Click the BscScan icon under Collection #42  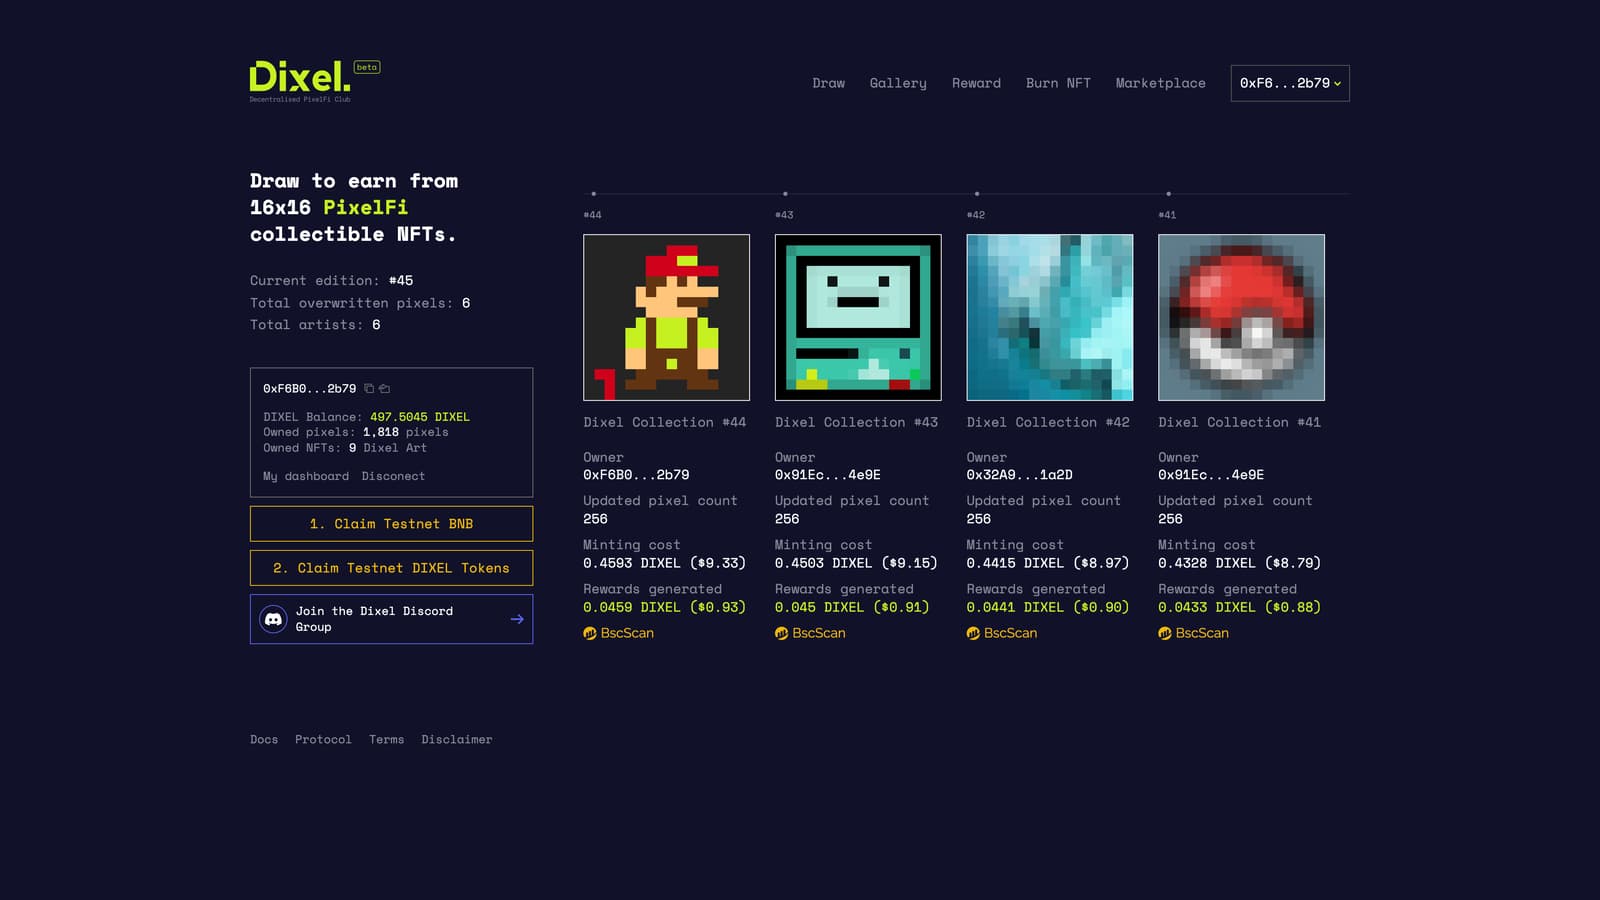(973, 633)
